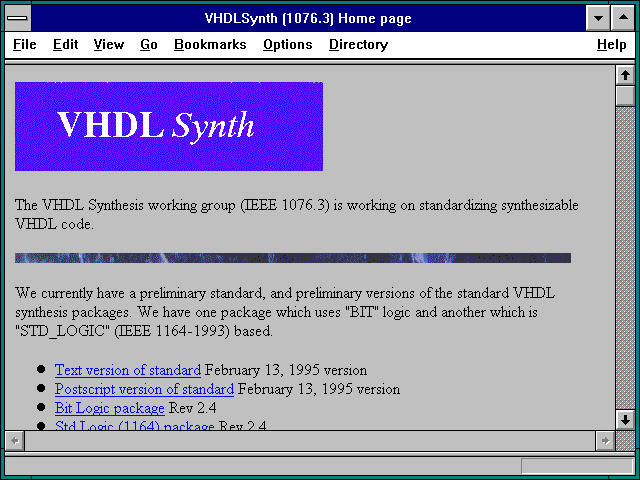
Task: Minimize window with the down-arrow title button
Action: click(598, 18)
